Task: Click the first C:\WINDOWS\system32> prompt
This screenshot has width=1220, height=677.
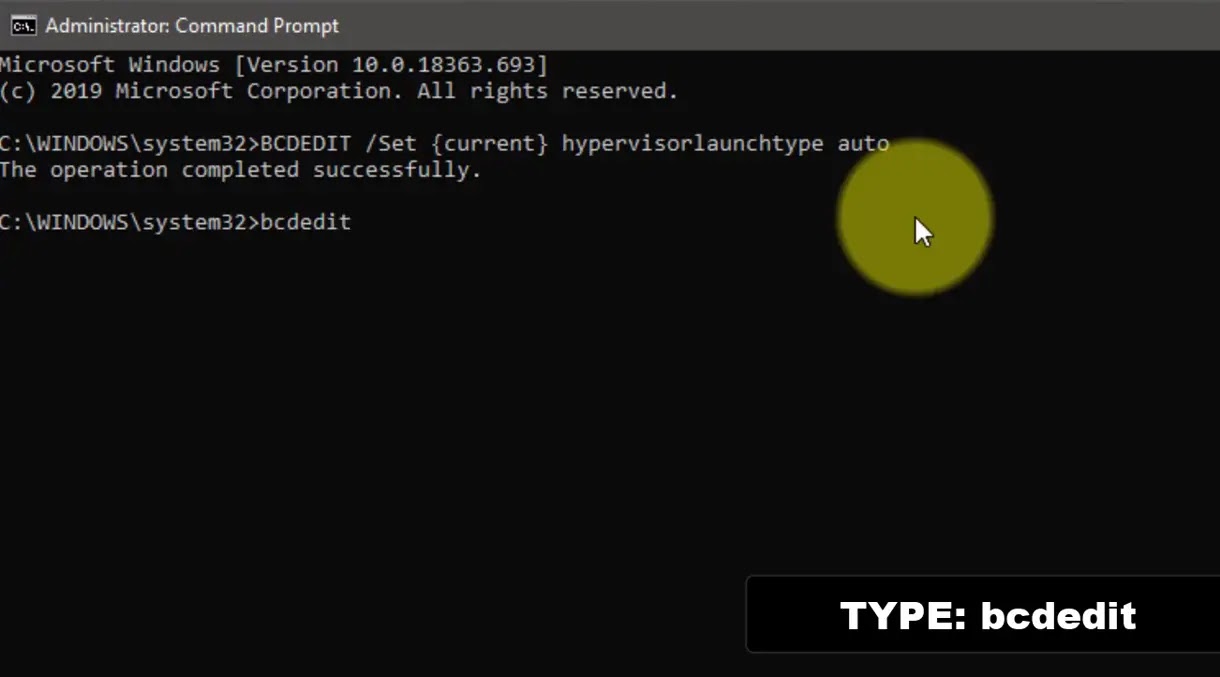Action: pos(128,144)
